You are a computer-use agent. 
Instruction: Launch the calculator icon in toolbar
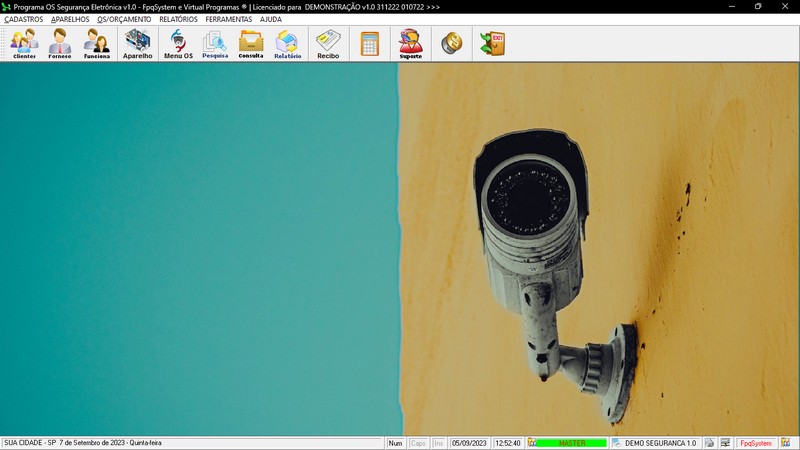point(370,44)
